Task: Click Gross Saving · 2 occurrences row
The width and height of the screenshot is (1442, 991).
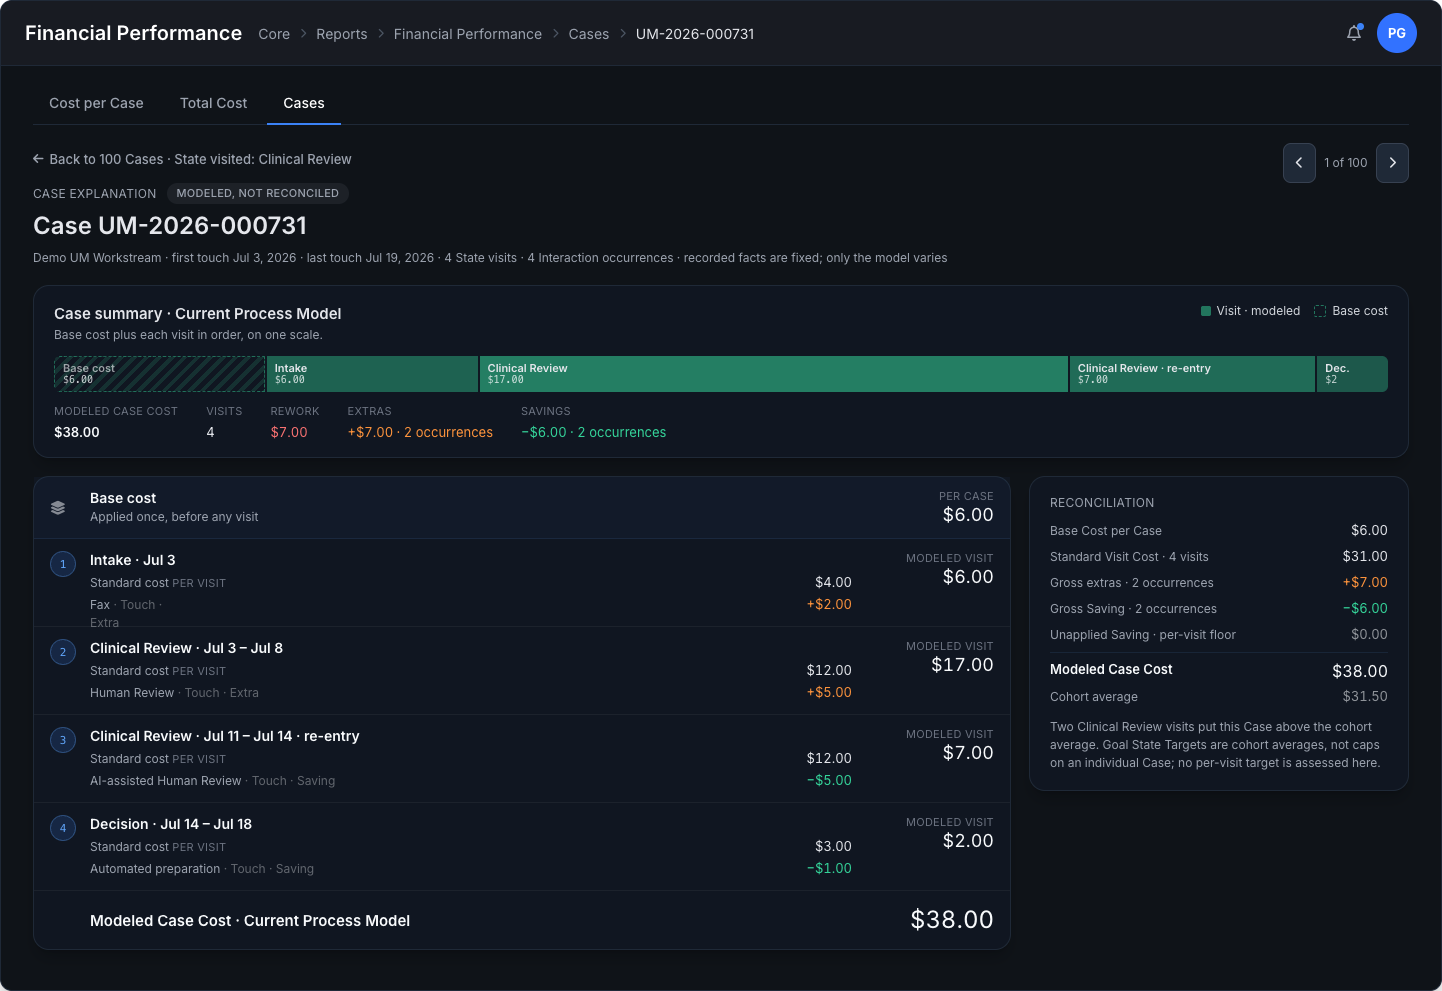Action: point(1219,608)
